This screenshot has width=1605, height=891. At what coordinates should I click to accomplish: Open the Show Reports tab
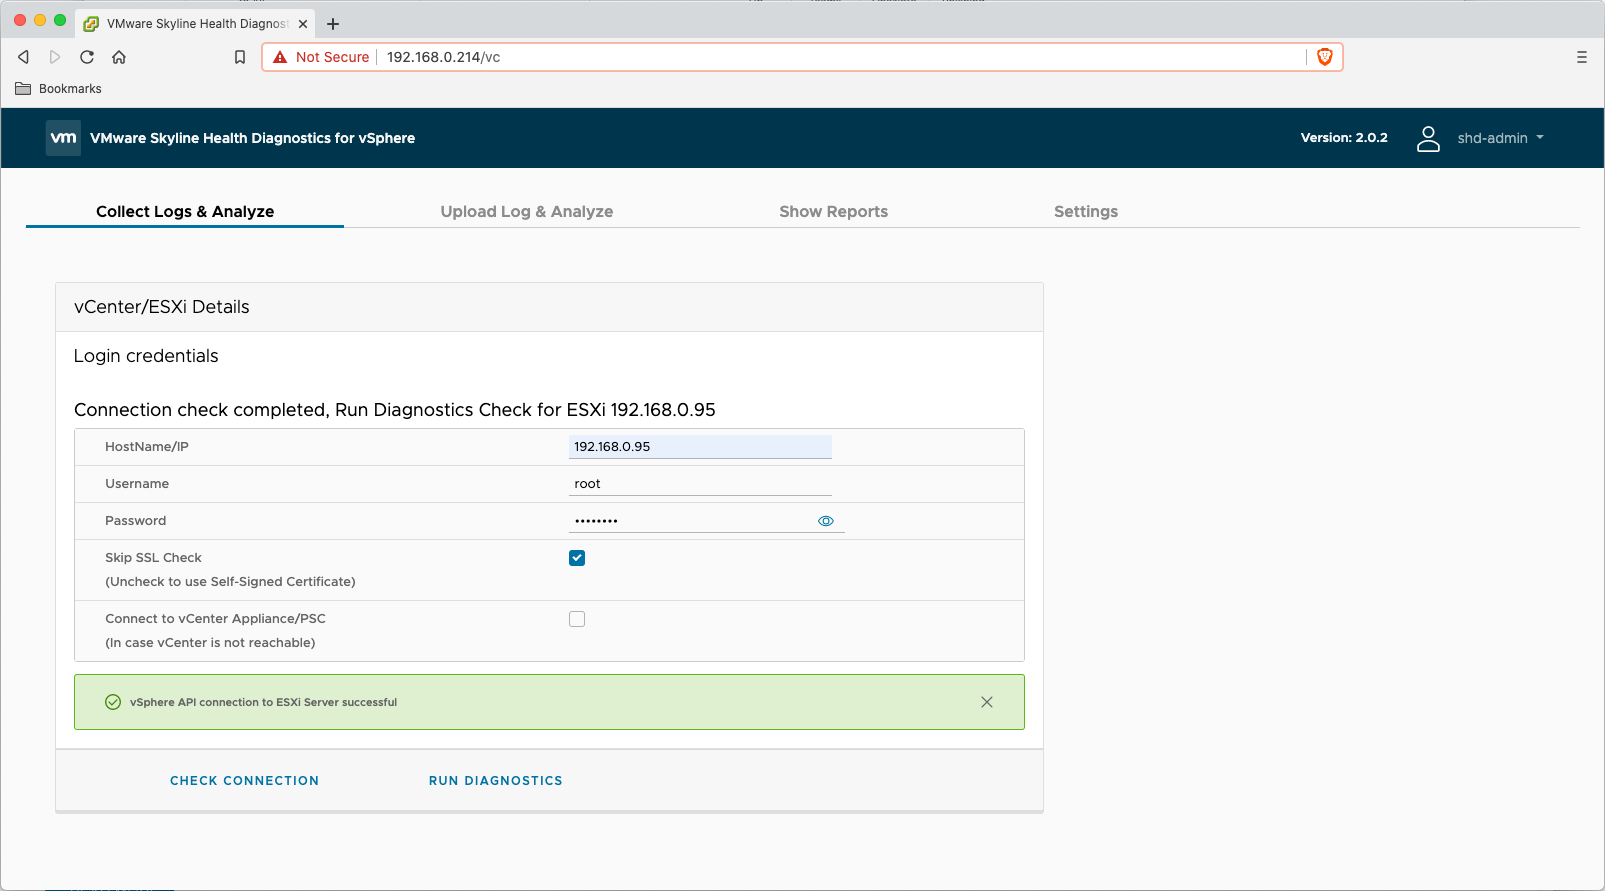[834, 211]
